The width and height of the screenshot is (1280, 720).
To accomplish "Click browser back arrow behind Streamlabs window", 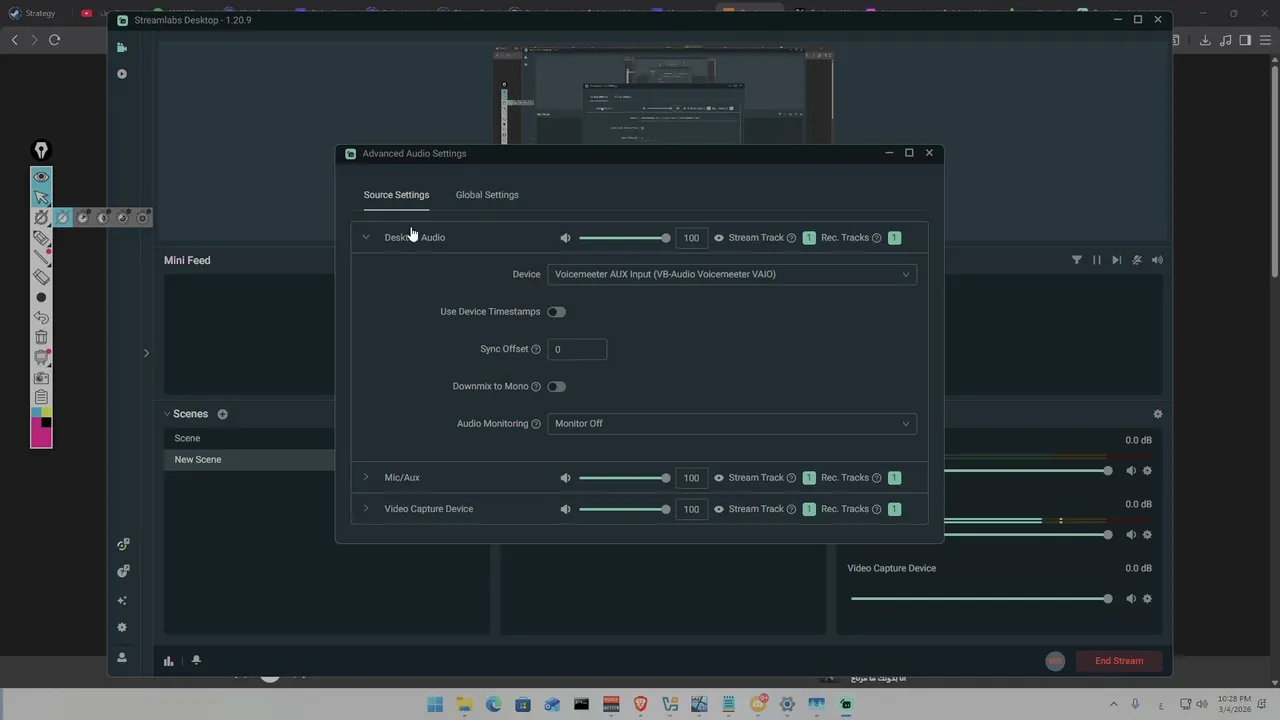I will pos(15,40).
